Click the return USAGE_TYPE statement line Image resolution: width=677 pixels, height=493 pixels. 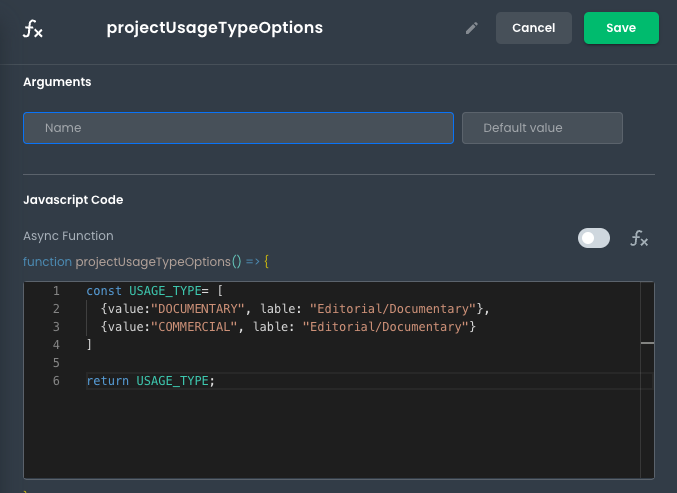point(150,381)
